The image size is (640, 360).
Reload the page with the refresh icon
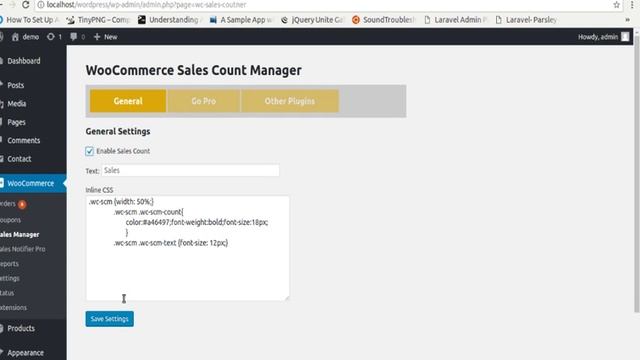(x=25, y=4)
